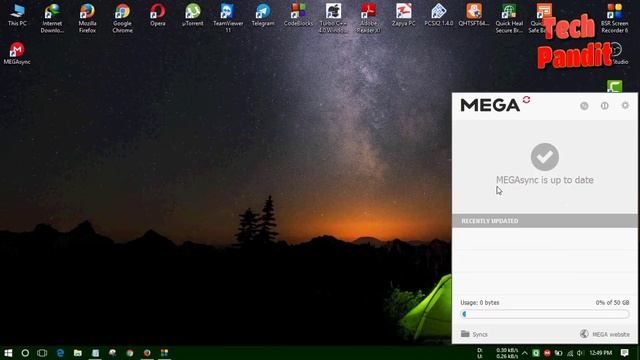Click the Chrome icon on the taskbar
640x360 pixels.
point(130,353)
